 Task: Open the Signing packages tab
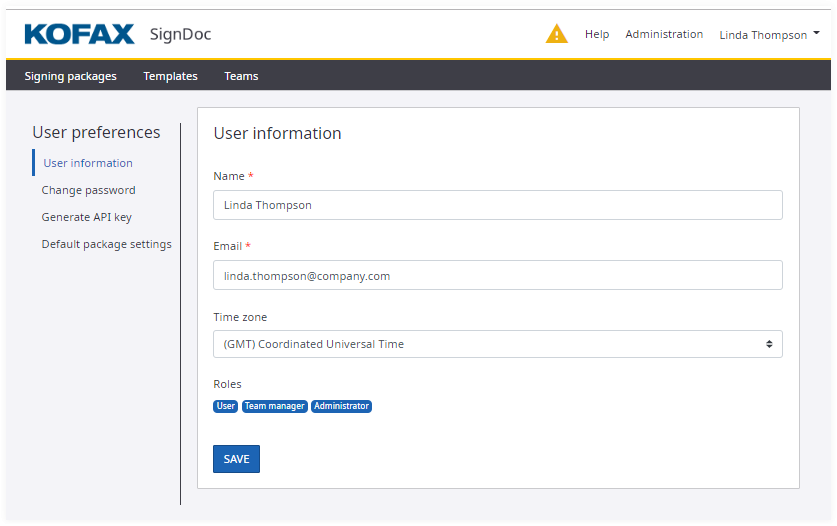click(x=70, y=76)
